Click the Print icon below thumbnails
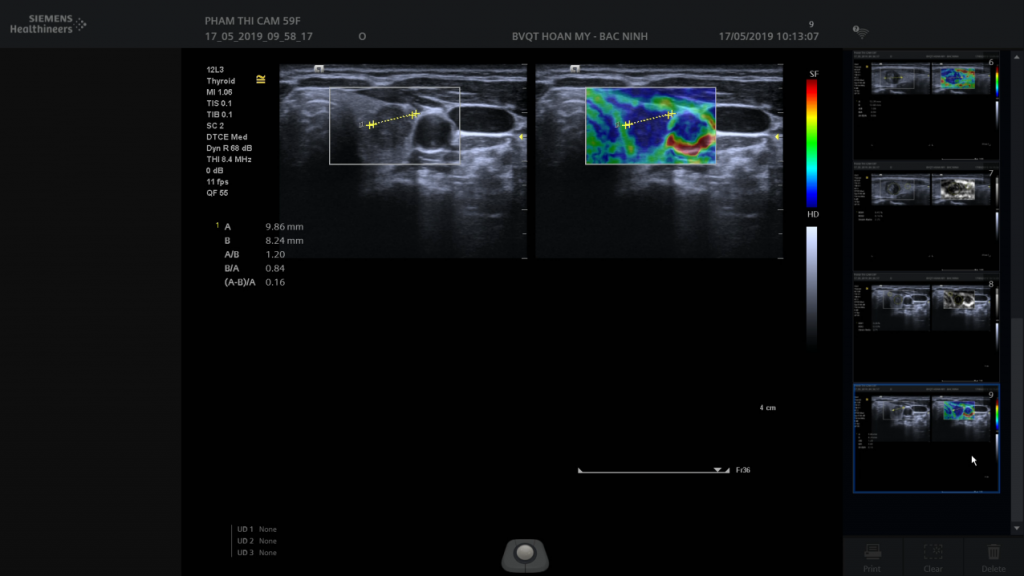 pos(872,553)
